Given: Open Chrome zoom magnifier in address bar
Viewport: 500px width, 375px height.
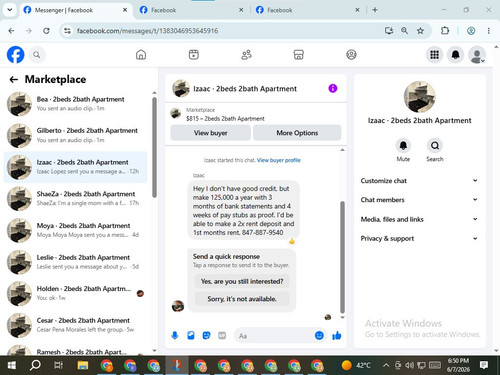Looking at the screenshot, I should 404,31.
